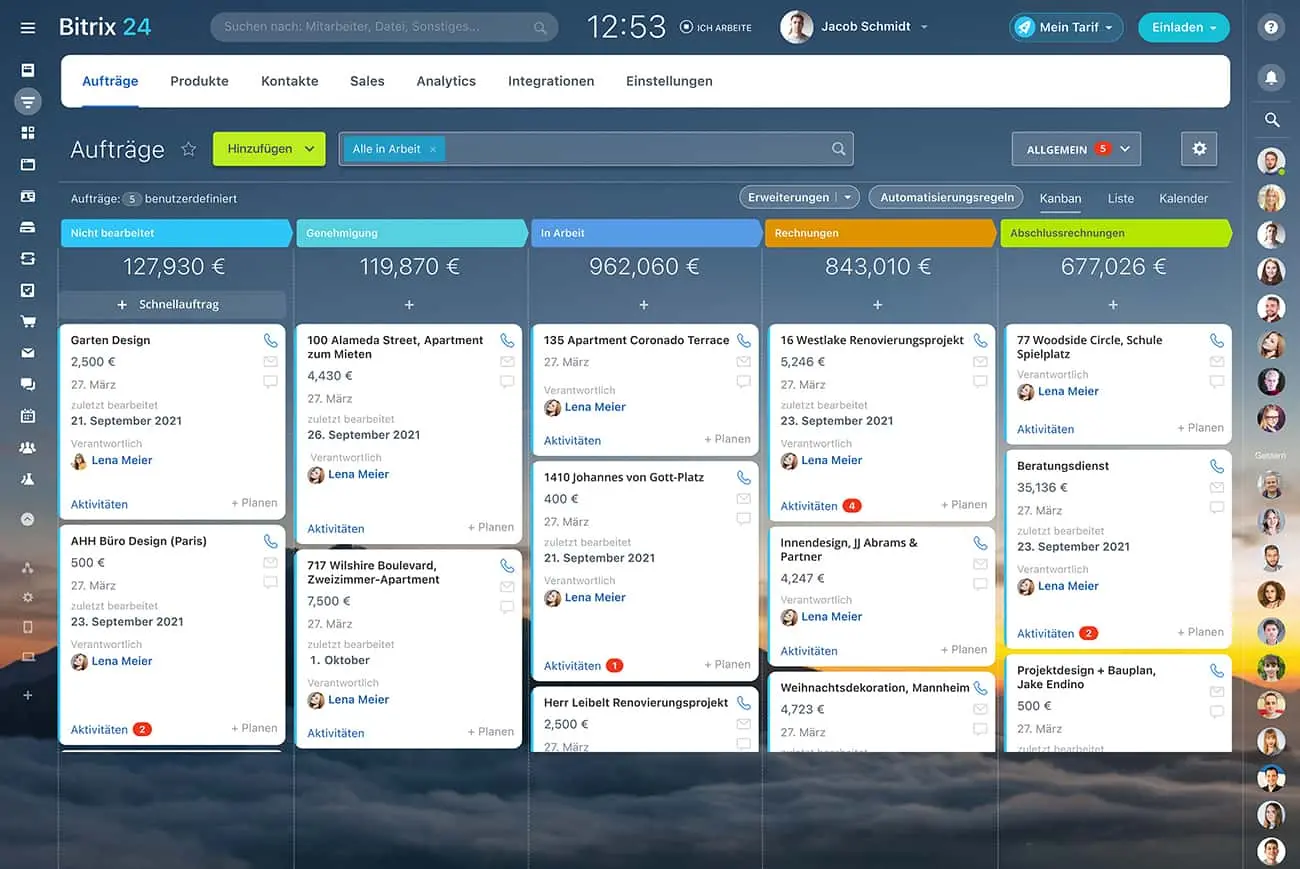Open the calendar icon in the left sidebar
The height and width of the screenshot is (869, 1300).
(x=27, y=415)
